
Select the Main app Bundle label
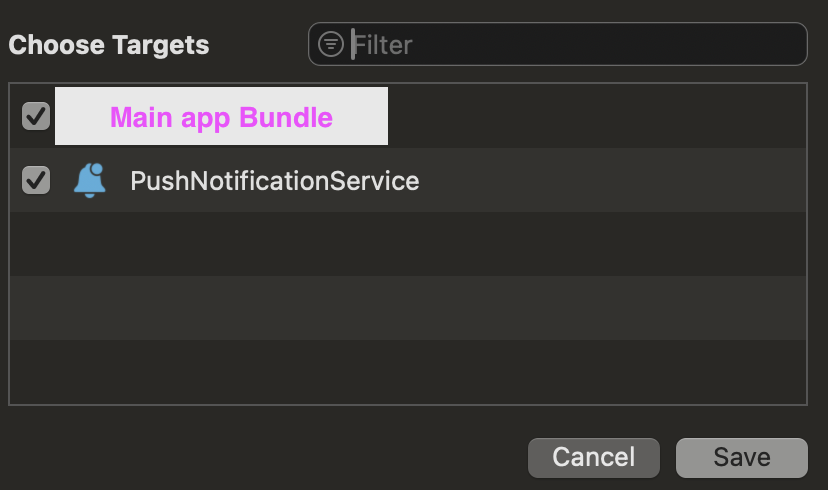point(221,117)
